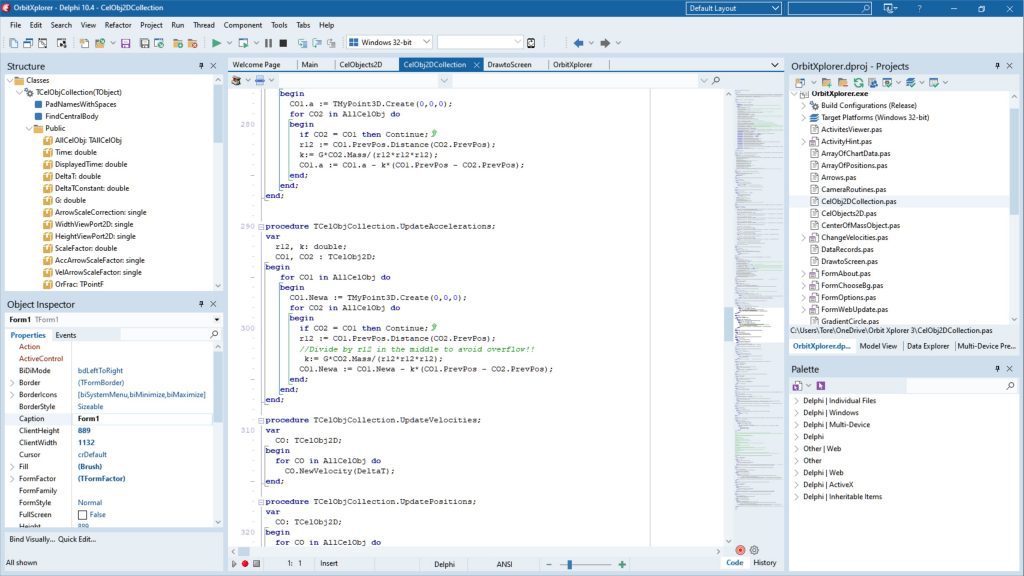
Task: Click the search icon in Object Inspector
Action: click(x=214, y=334)
